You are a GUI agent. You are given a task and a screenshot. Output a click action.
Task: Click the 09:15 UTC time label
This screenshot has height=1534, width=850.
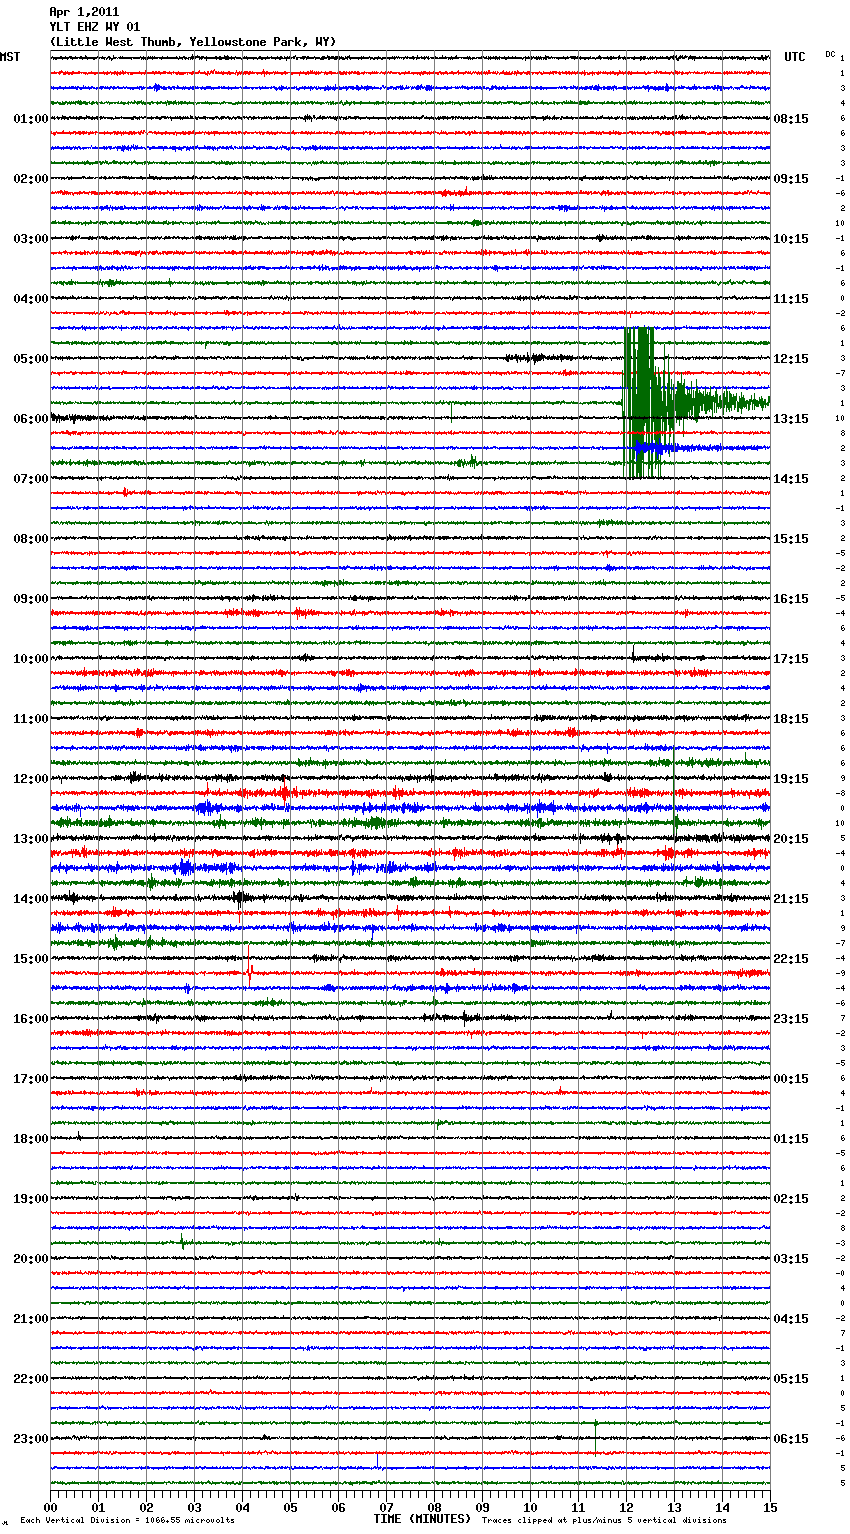(x=791, y=179)
